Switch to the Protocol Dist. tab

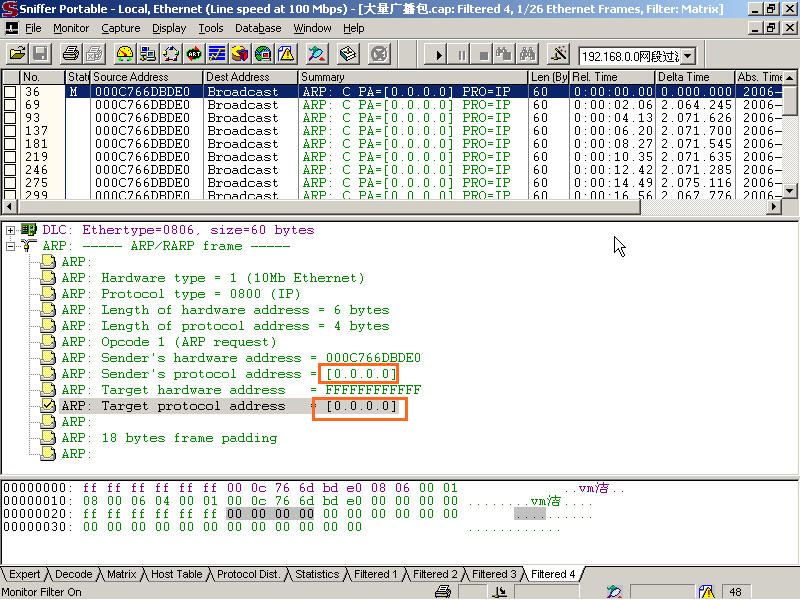pos(248,574)
